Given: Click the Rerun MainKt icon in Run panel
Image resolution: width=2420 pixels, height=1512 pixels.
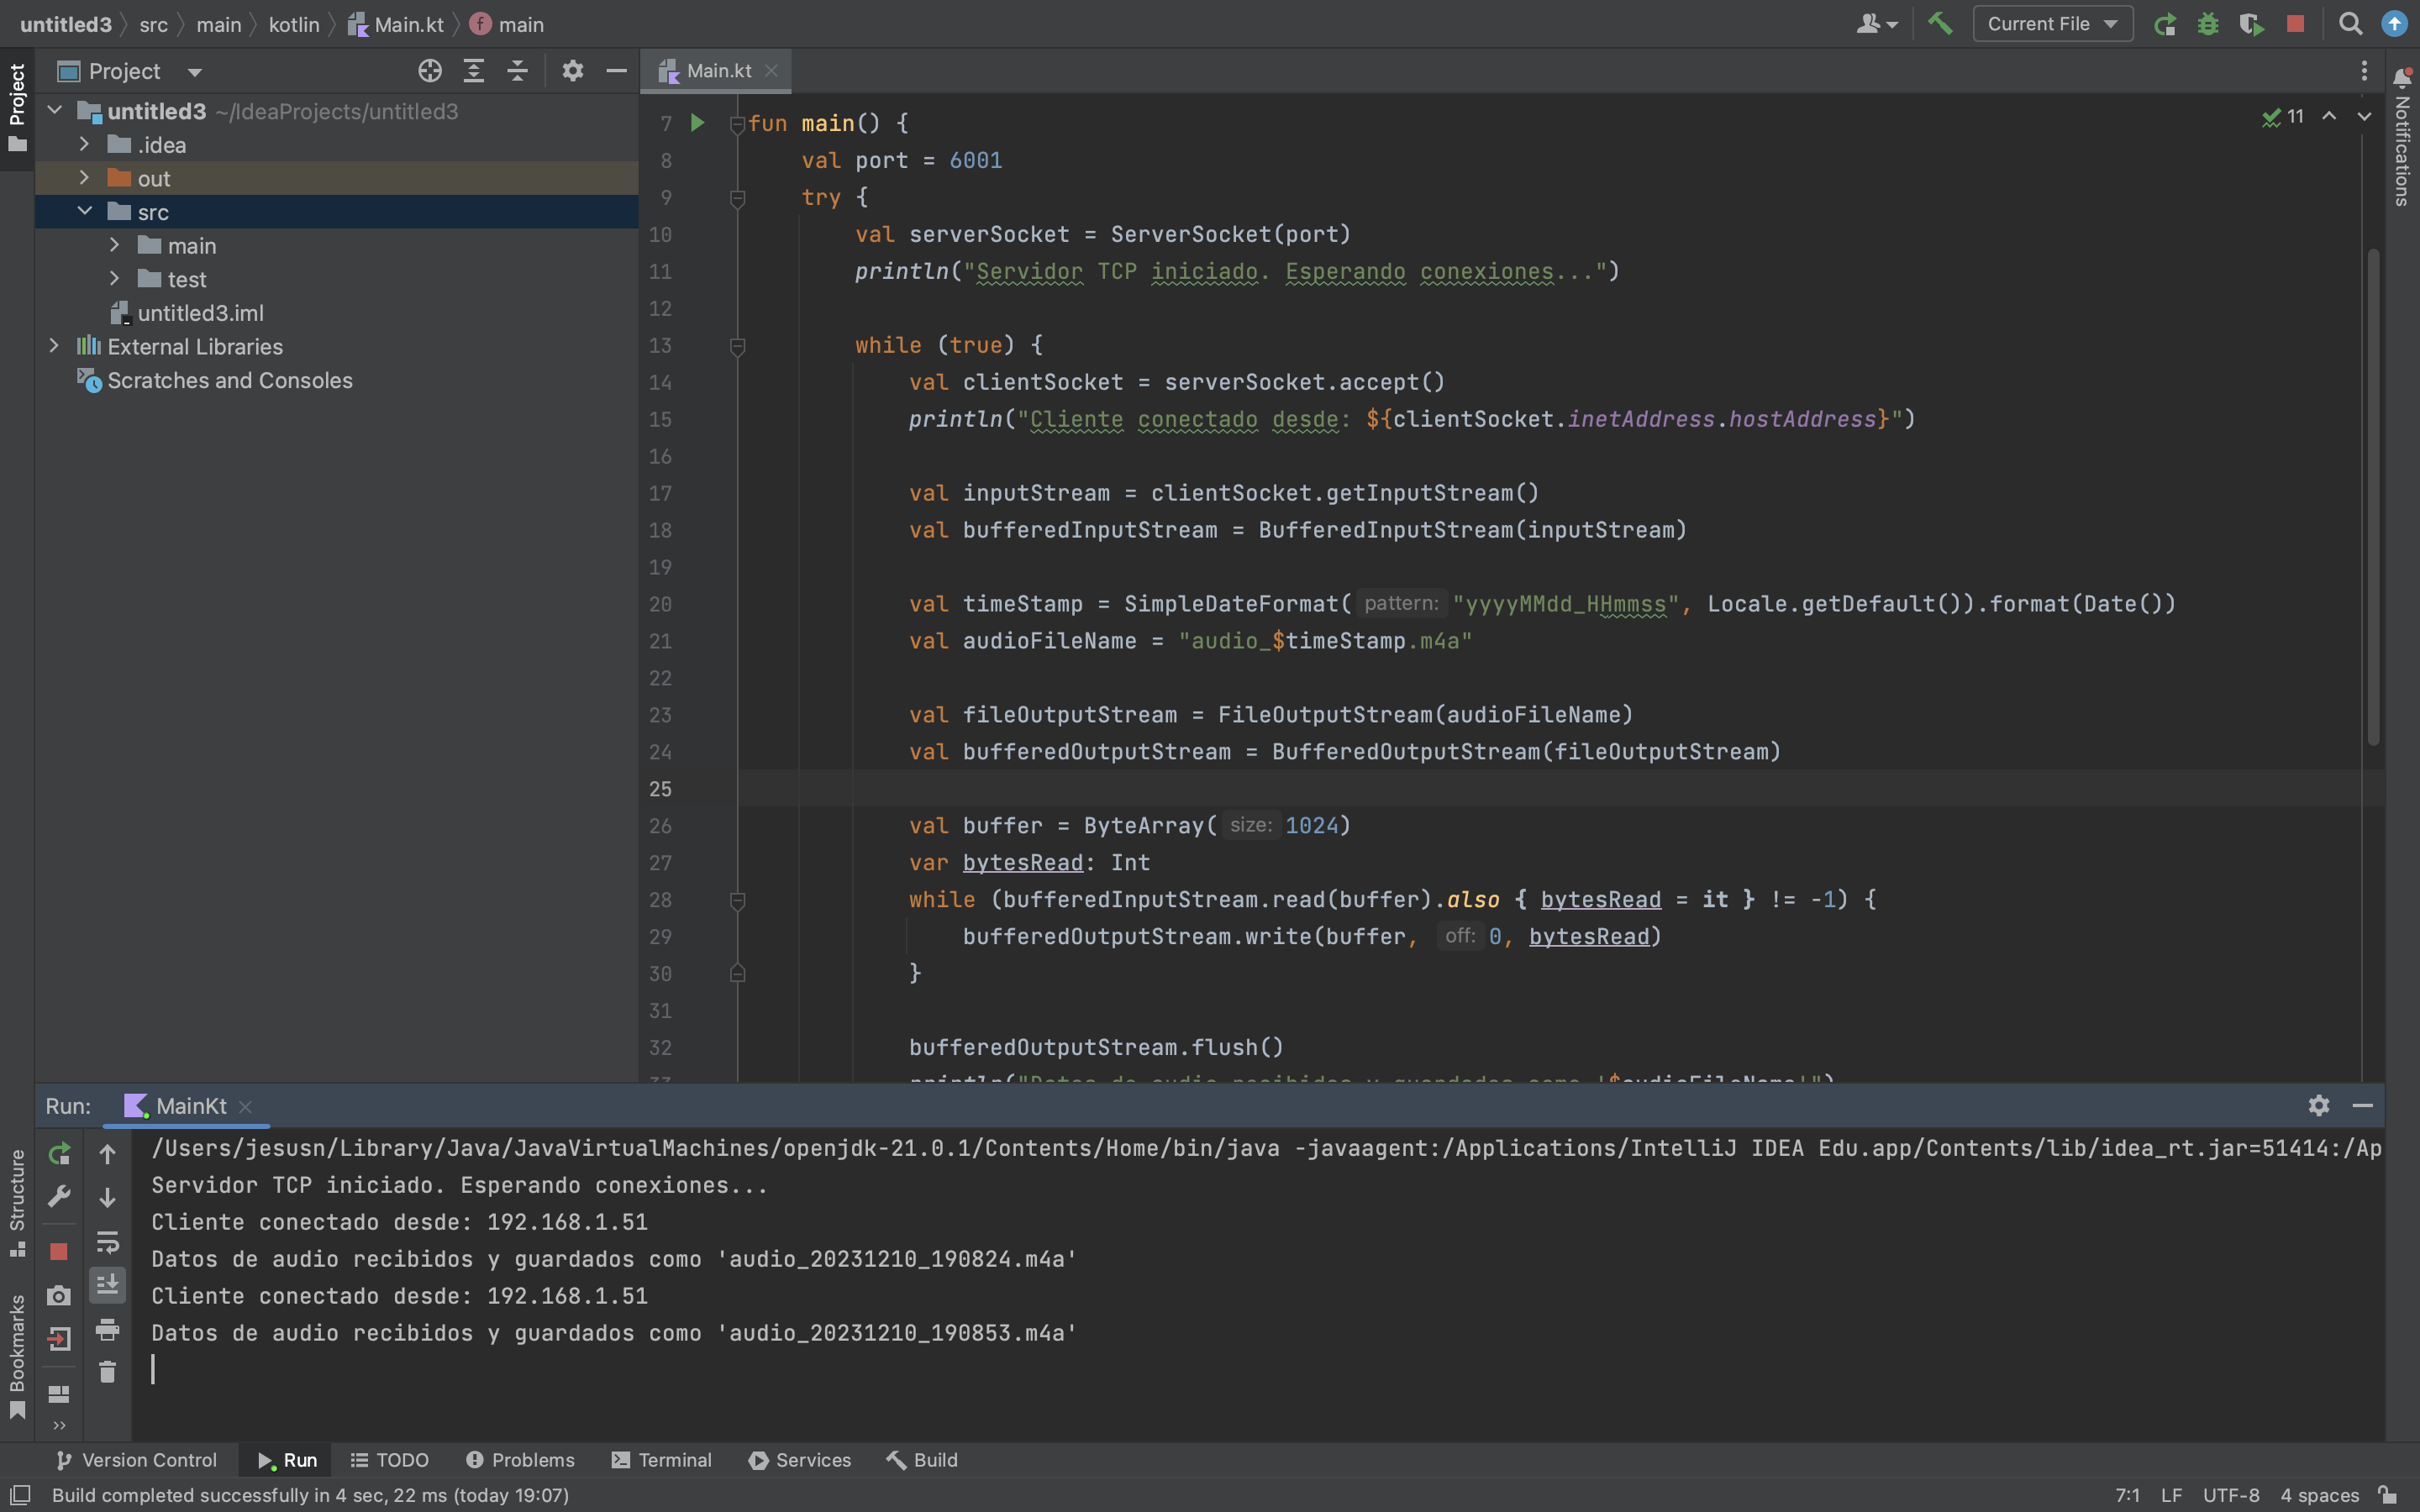Looking at the screenshot, I should (59, 1154).
